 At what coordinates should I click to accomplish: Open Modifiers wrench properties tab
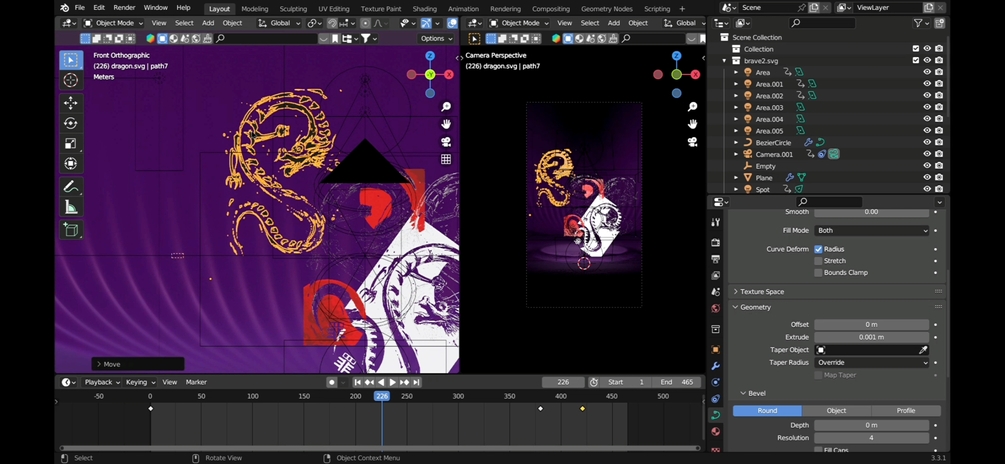coord(716,366)
